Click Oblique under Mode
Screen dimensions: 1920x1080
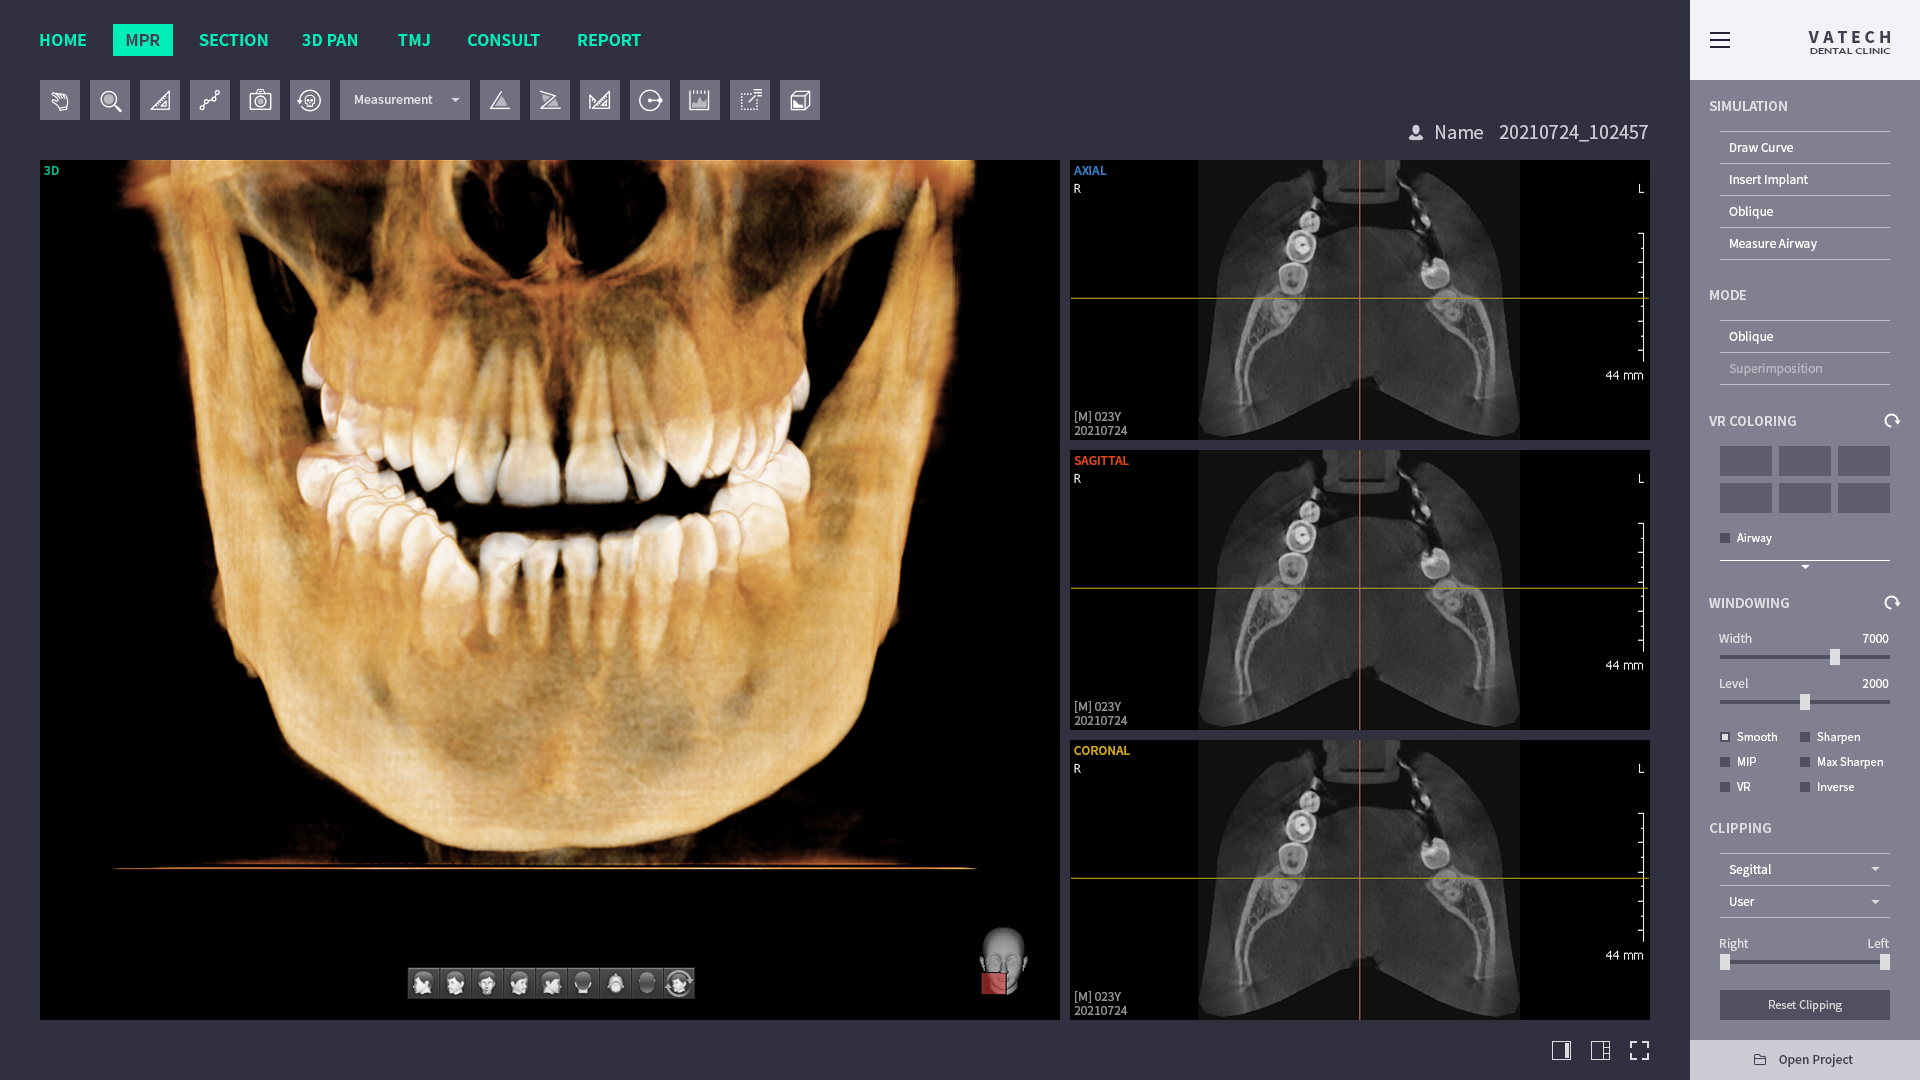click(1805, 337)
